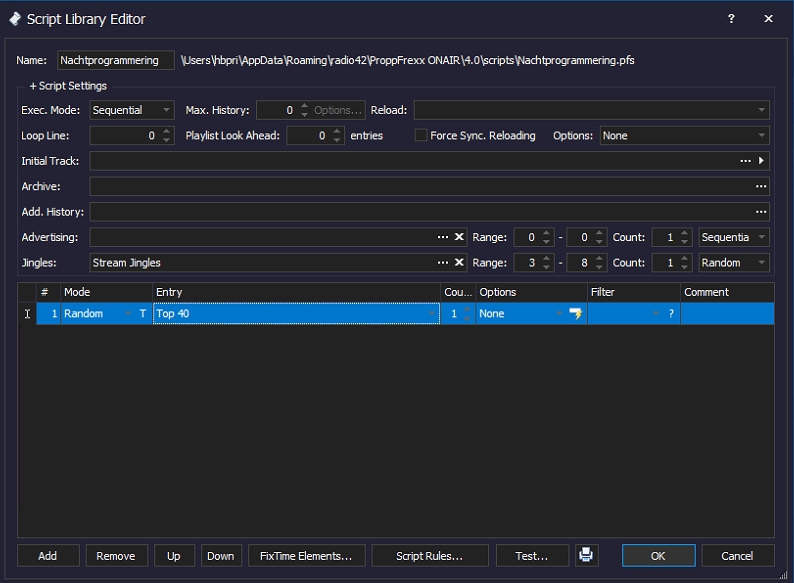Image resolution: width=794 pixels, height=583 pixels.
Task: Click the Script Rules button
Action: (430, 556)
